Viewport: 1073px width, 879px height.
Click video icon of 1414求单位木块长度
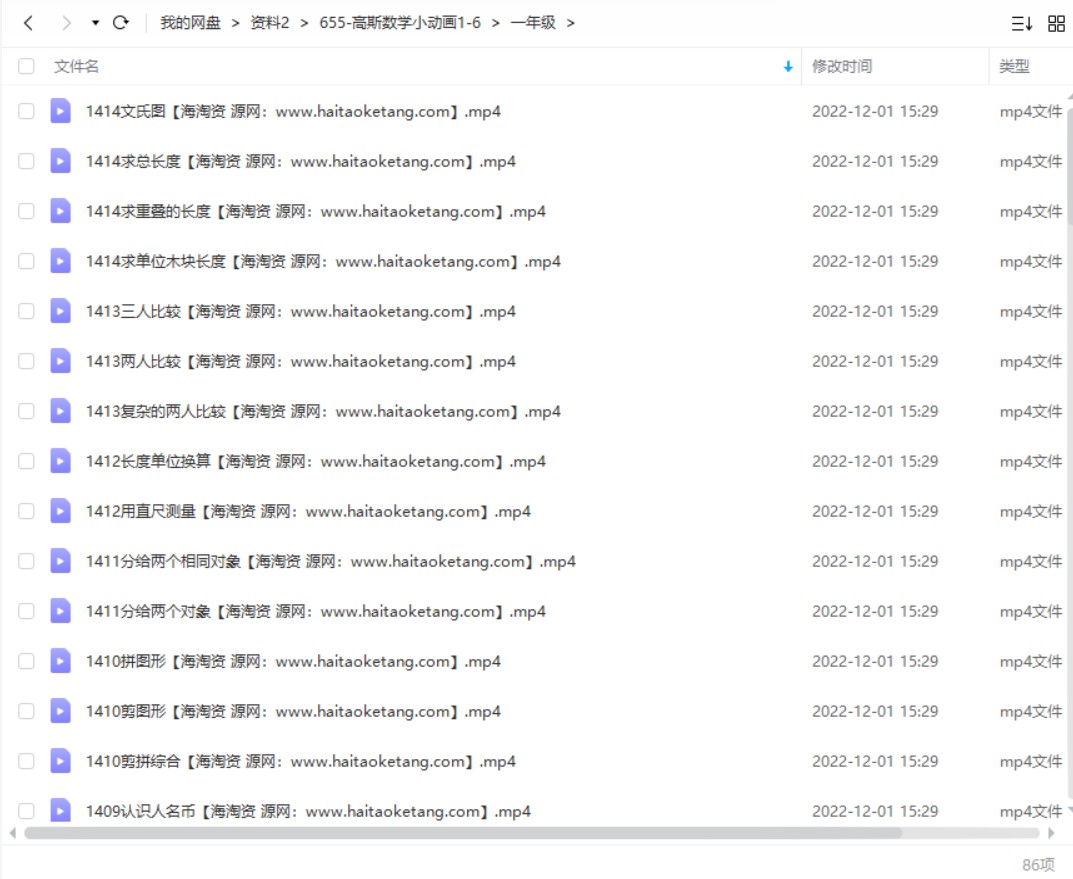[x=60, y=261]
